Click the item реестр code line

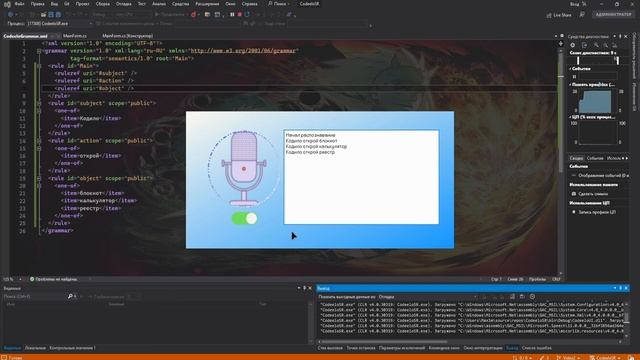(91, 208)
